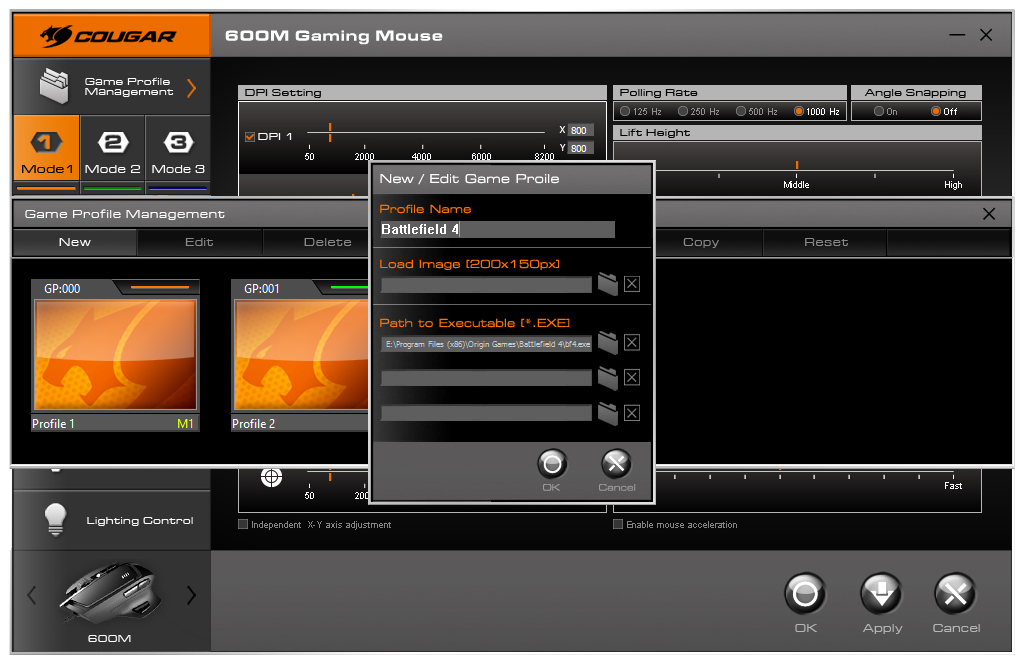Turn Angle Snapping On
1024x665 pixels.
point(878,112)
